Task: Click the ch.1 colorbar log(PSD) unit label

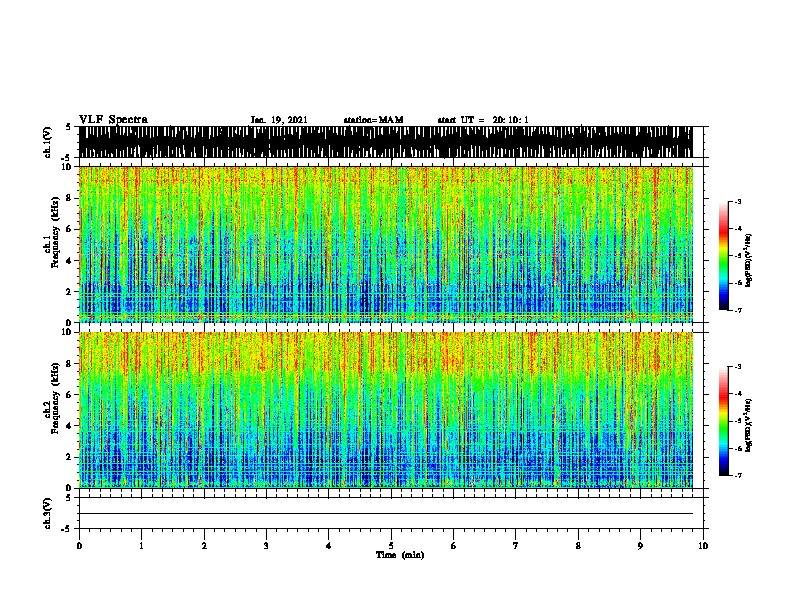Action: coord(749,260)
